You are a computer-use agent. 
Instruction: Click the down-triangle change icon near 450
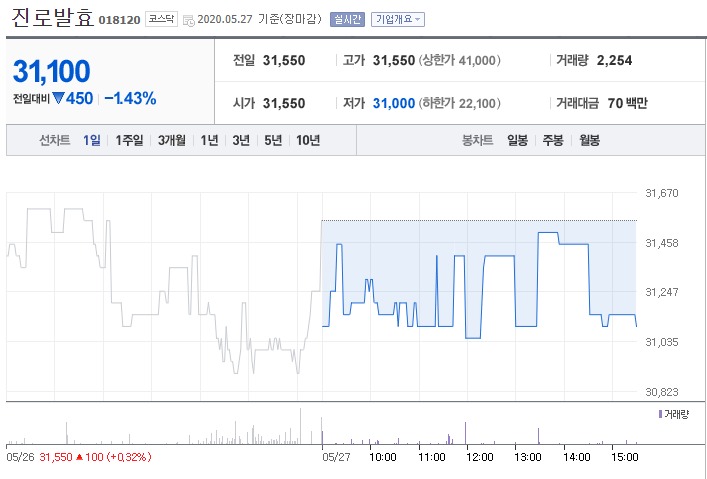coord(59,97)
